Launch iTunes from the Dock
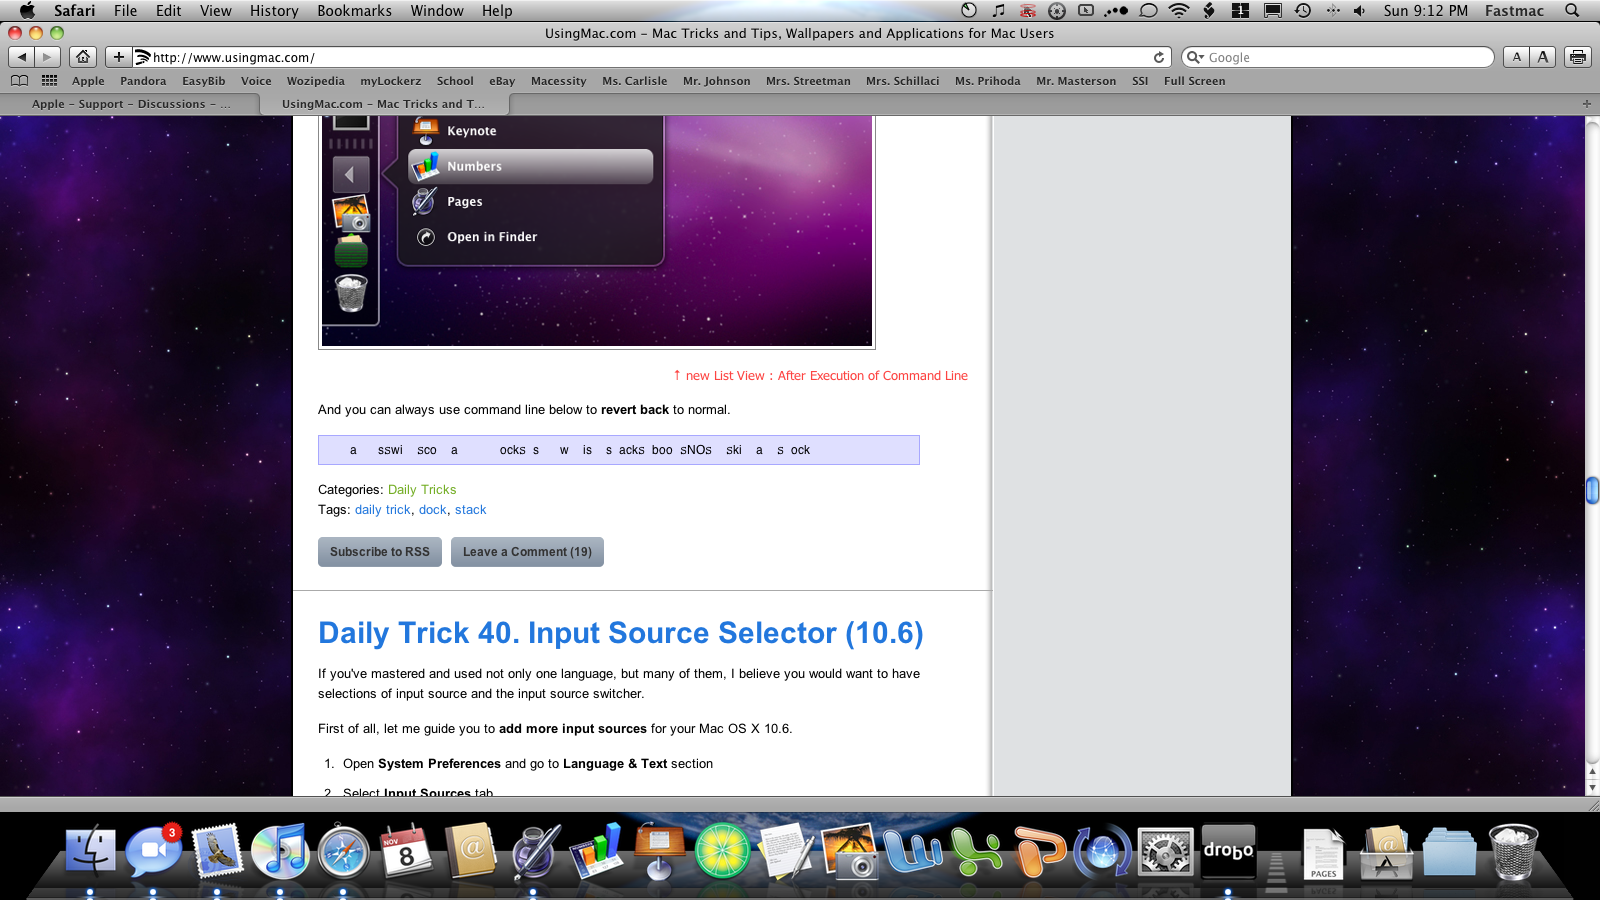1600x900 pixels. (280, 852)
